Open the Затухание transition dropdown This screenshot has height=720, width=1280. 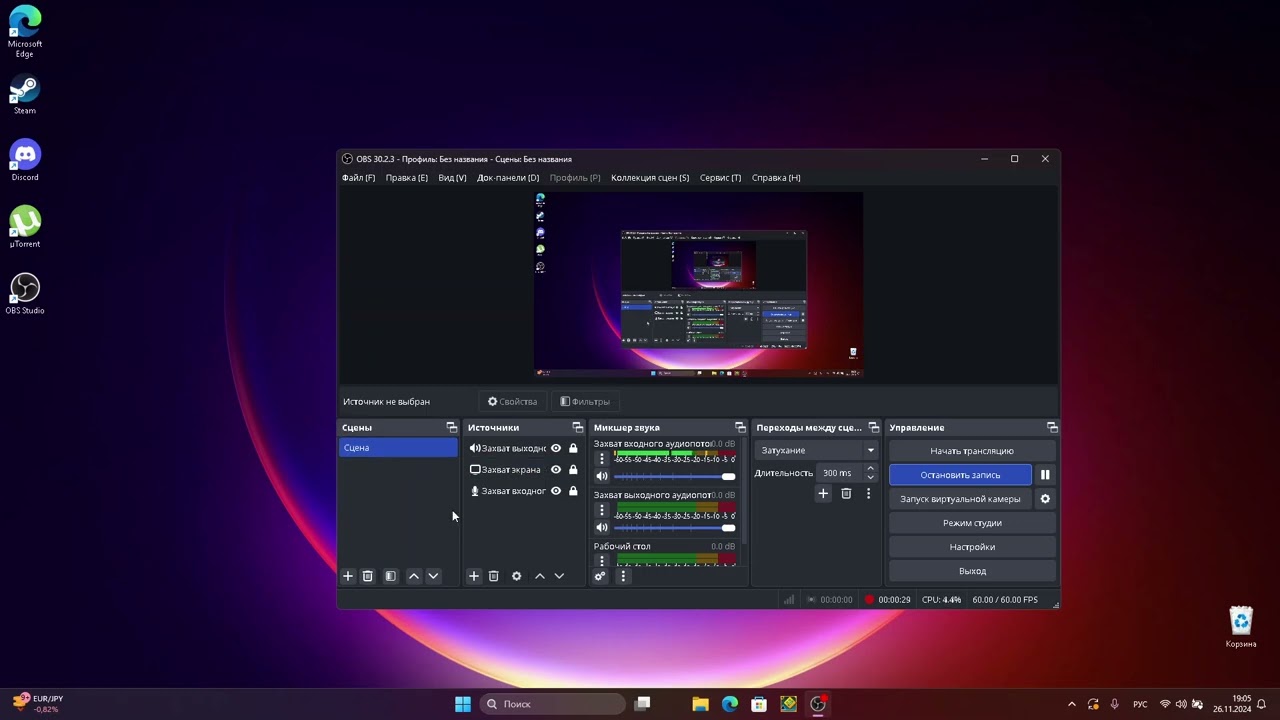[817, 450]
